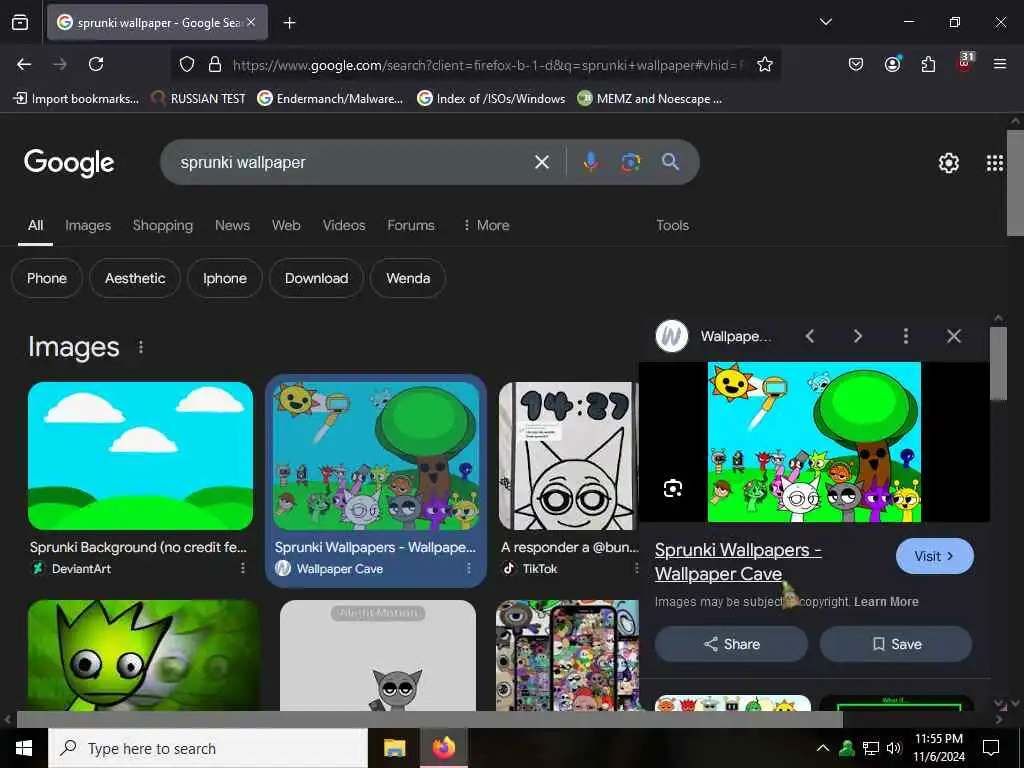Screen dimensions: 1024x768
Task: Click the Firefox taskbar icon
Action: pos(443,748)
